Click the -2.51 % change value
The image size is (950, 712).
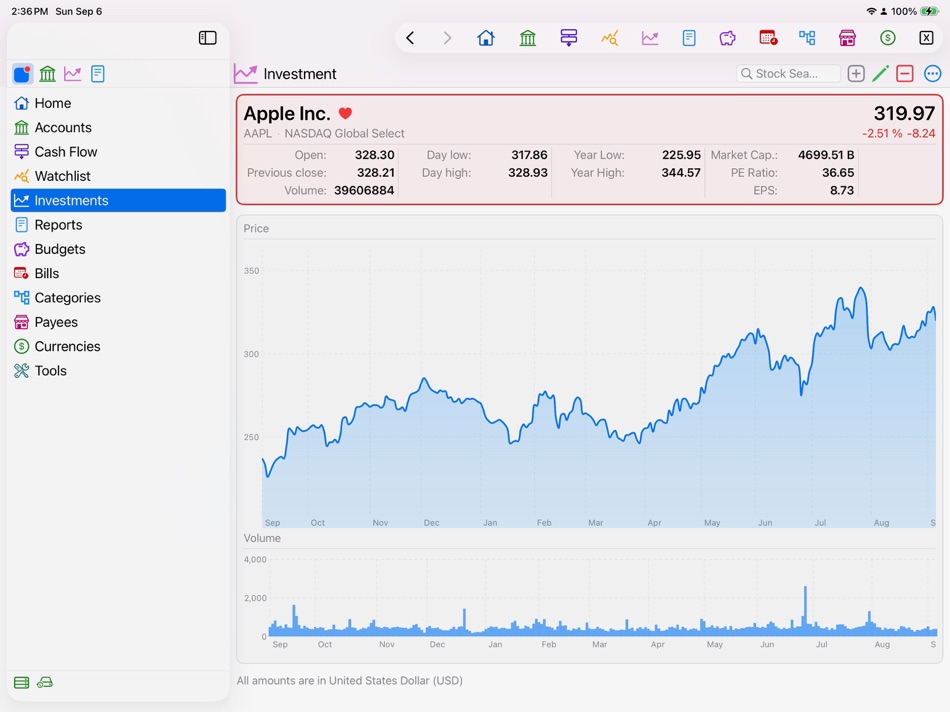pyautogui.click(x=882, y=133)
